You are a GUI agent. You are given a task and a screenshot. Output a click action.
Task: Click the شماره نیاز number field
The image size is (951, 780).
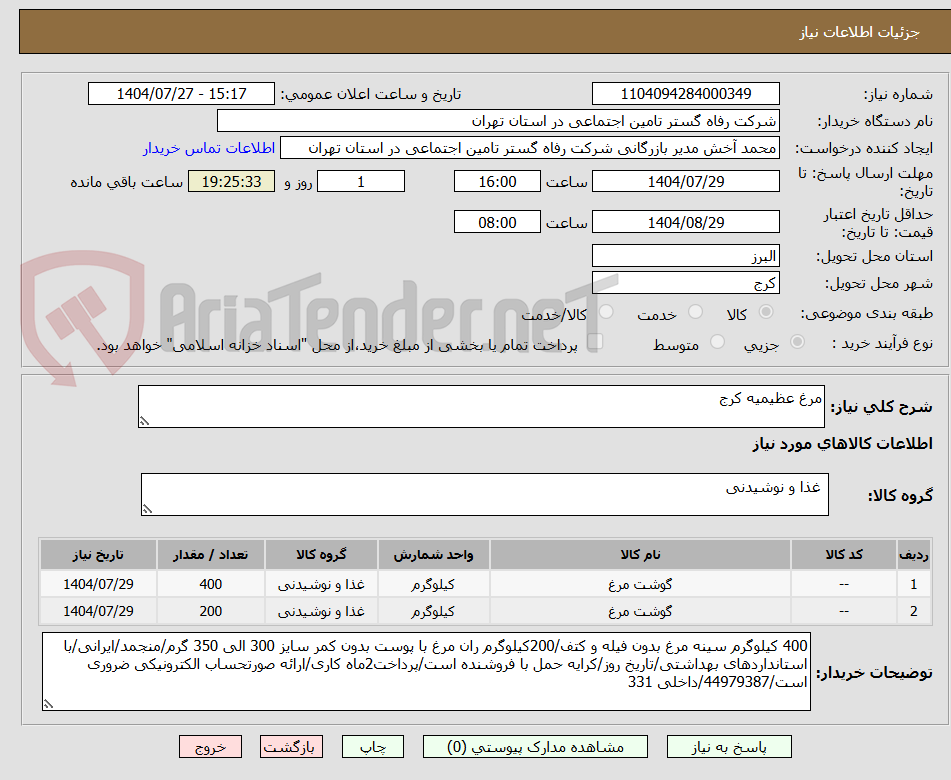(685, 94)
